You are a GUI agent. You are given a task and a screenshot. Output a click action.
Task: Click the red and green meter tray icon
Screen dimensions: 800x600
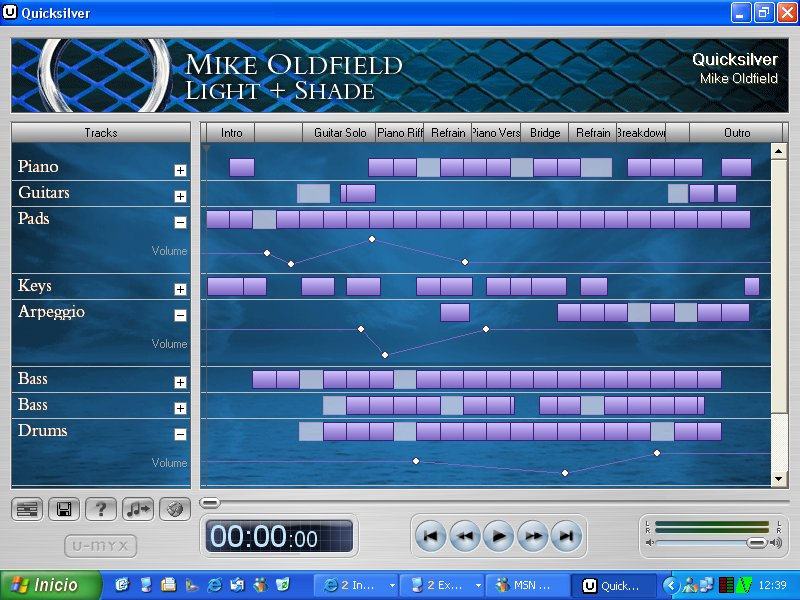coord(726,585)
